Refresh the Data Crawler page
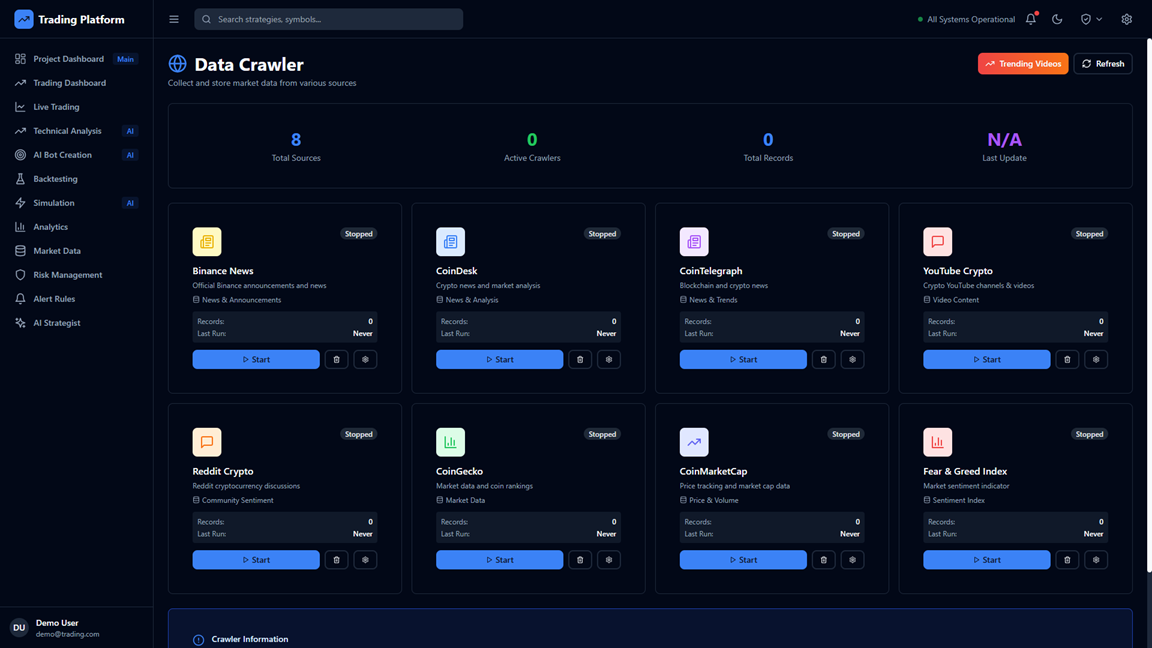This screenshot has width=1152, height=648. pos(1102,64)
